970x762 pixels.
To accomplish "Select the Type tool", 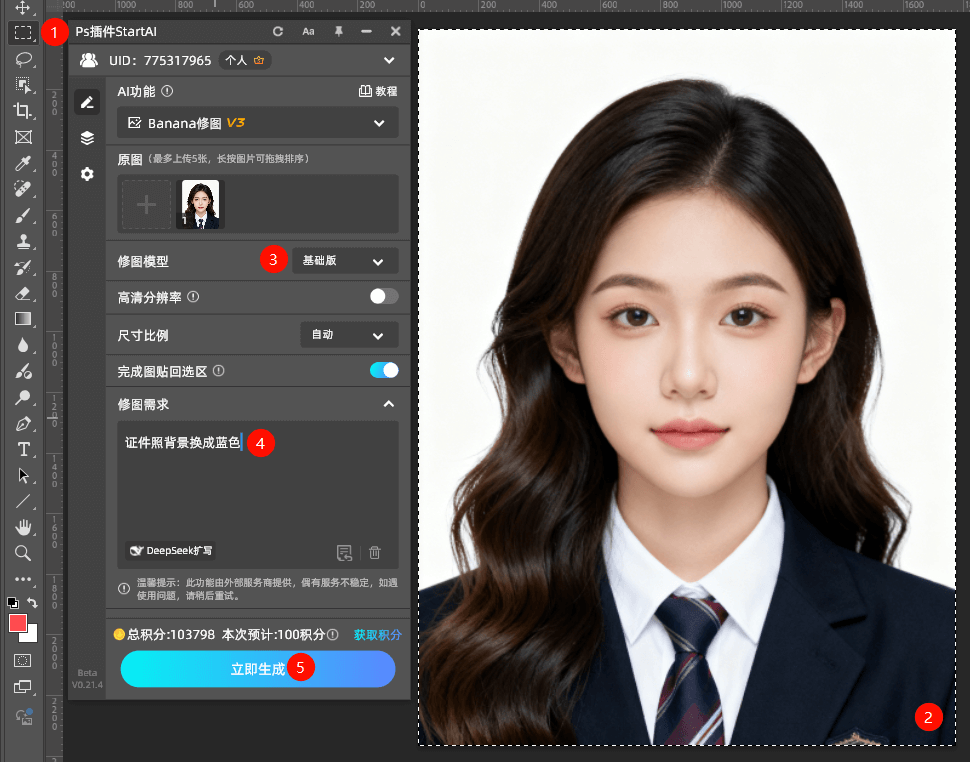I will (x=22, y=449).
